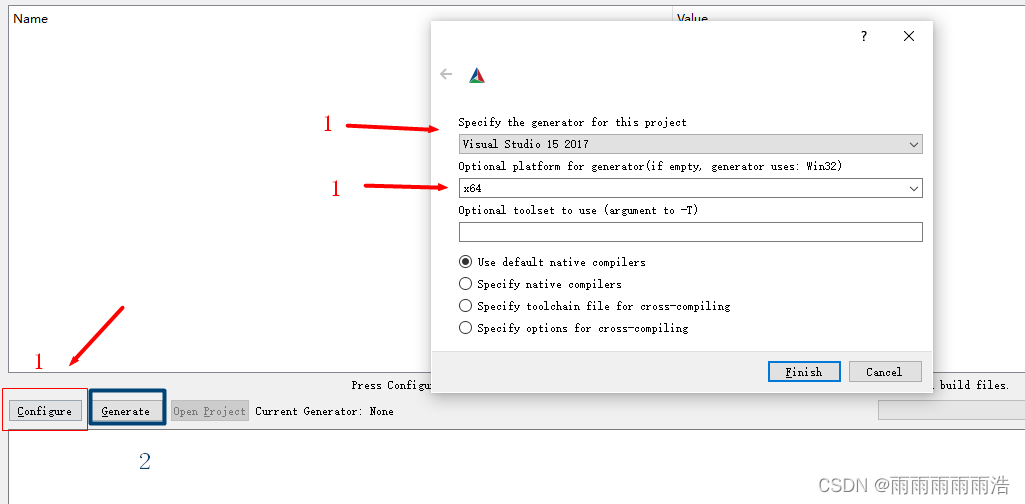Click the Open Project button

[209, 411]
